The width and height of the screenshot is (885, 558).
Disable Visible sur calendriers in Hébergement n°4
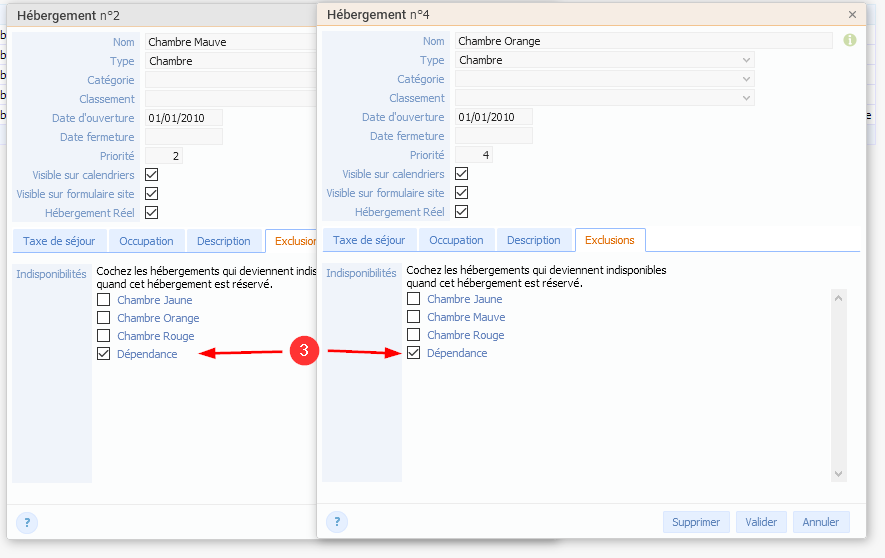coord(462,174)
